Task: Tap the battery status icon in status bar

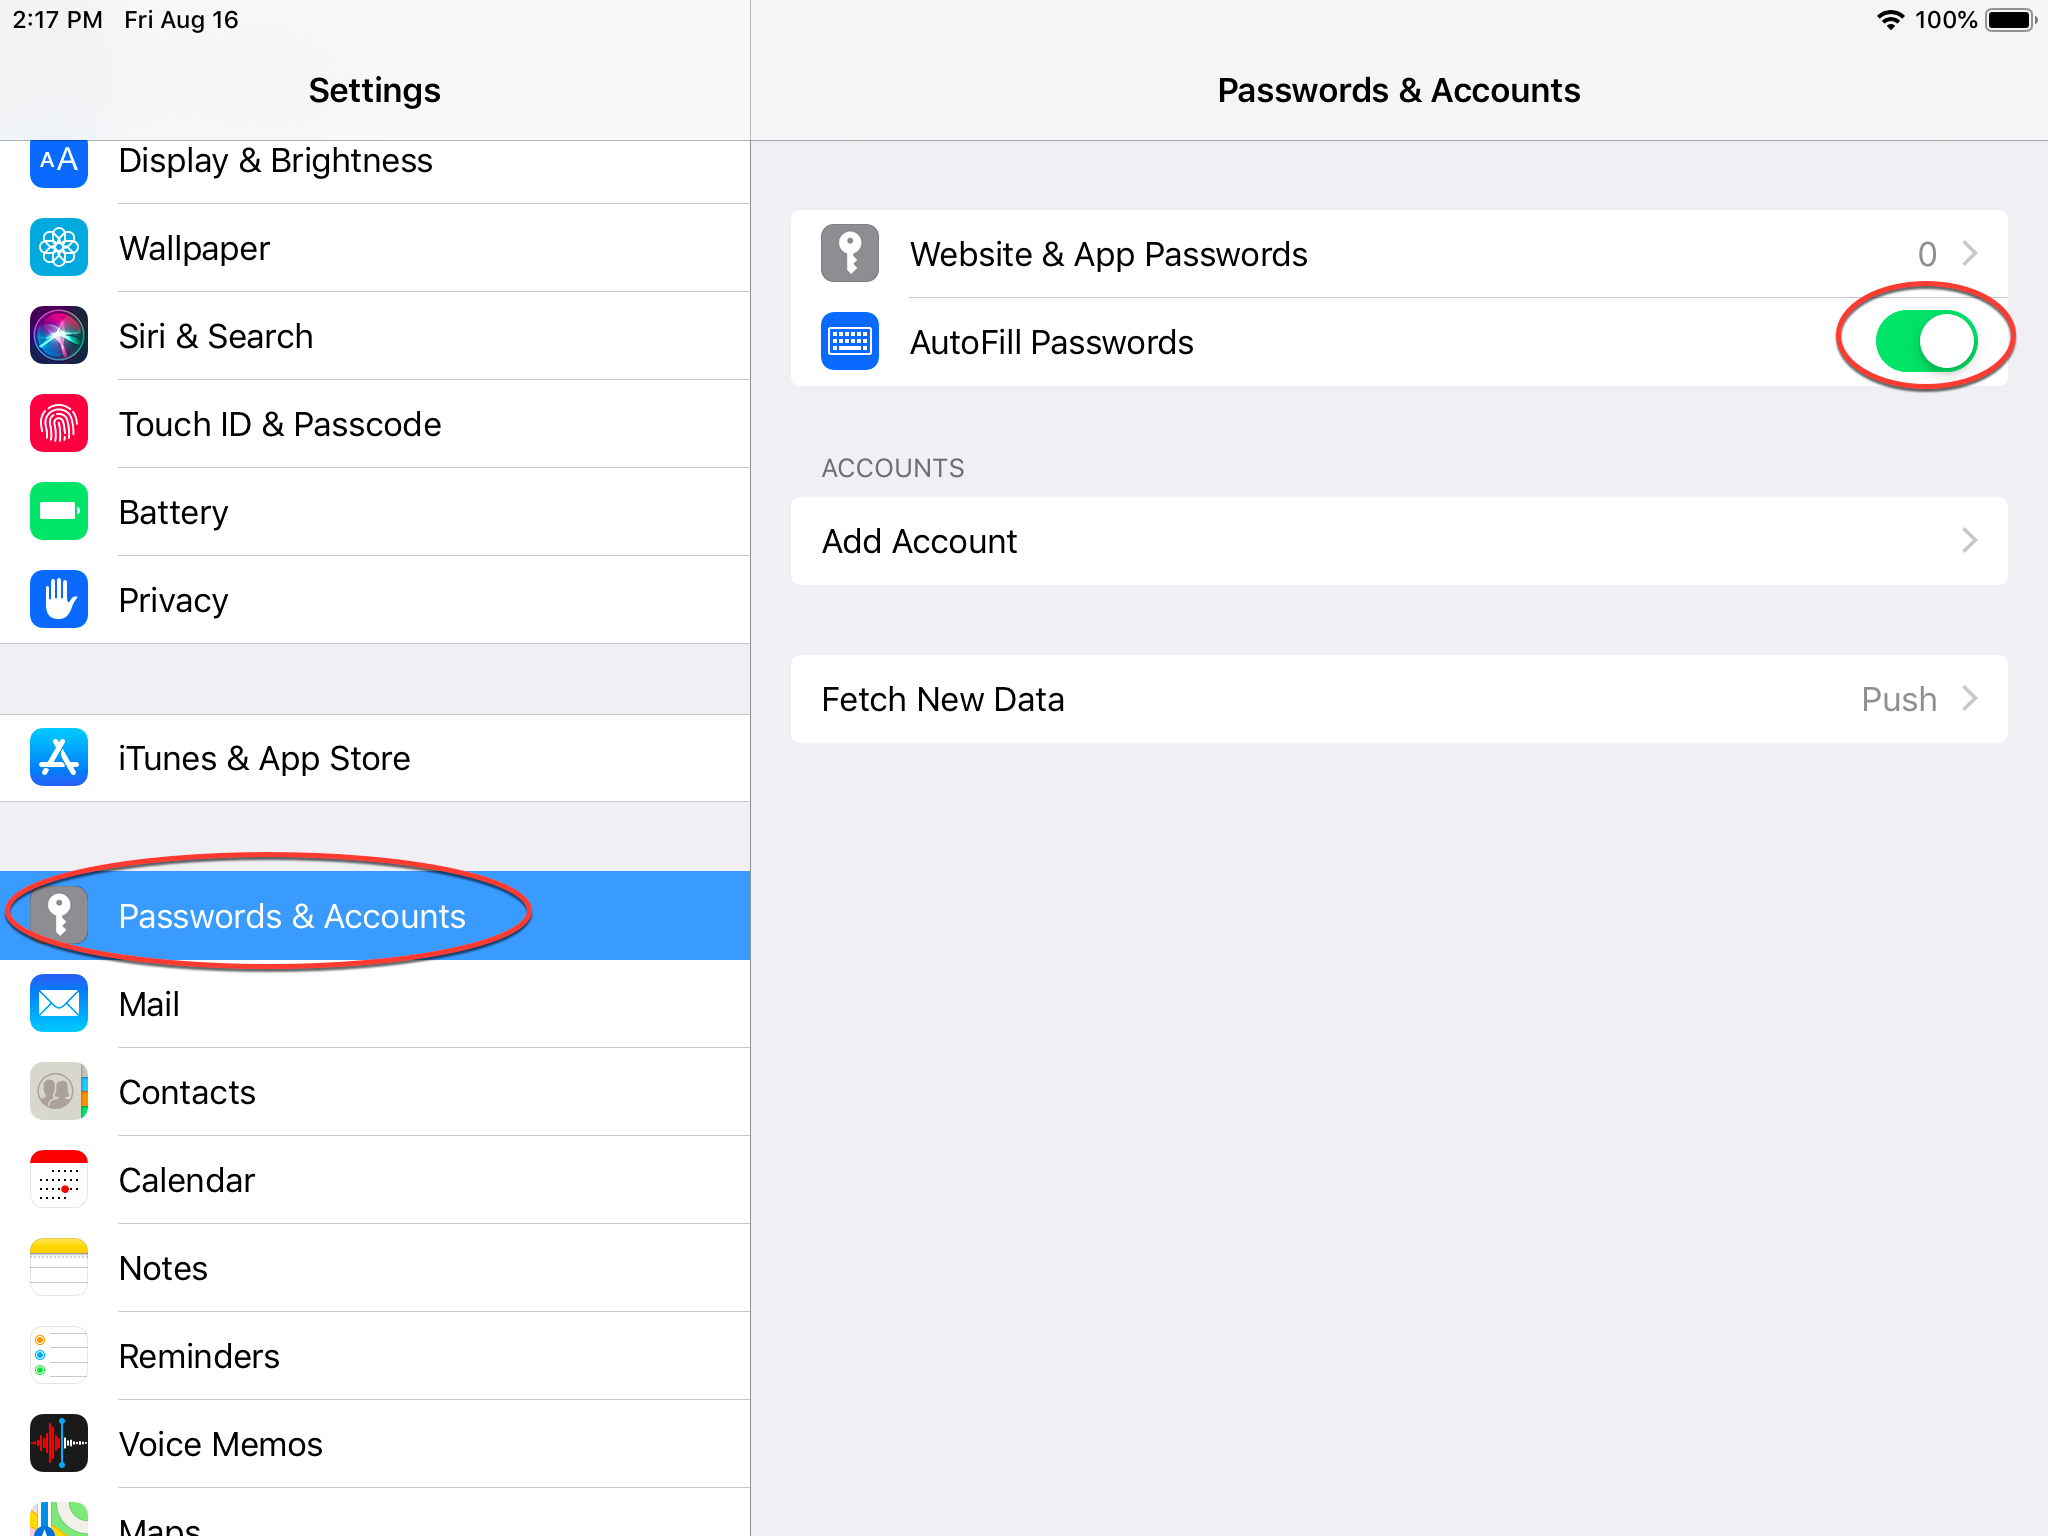Action: pyautogui.click(x=2012, y=20)
